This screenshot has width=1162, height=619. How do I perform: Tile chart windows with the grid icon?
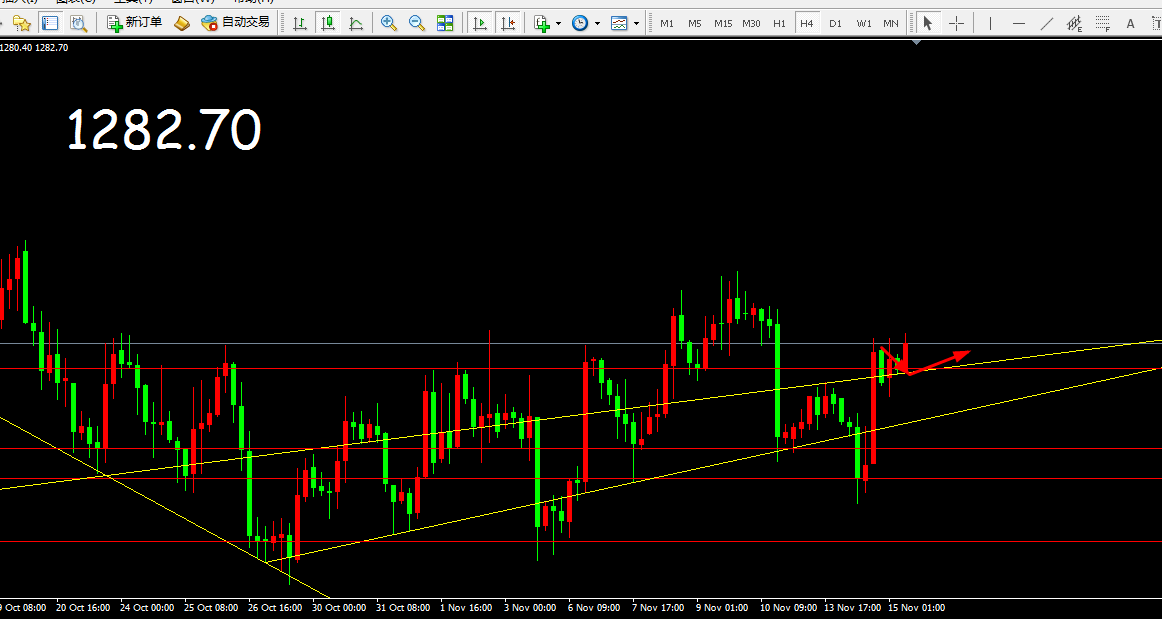pos(445,23)
